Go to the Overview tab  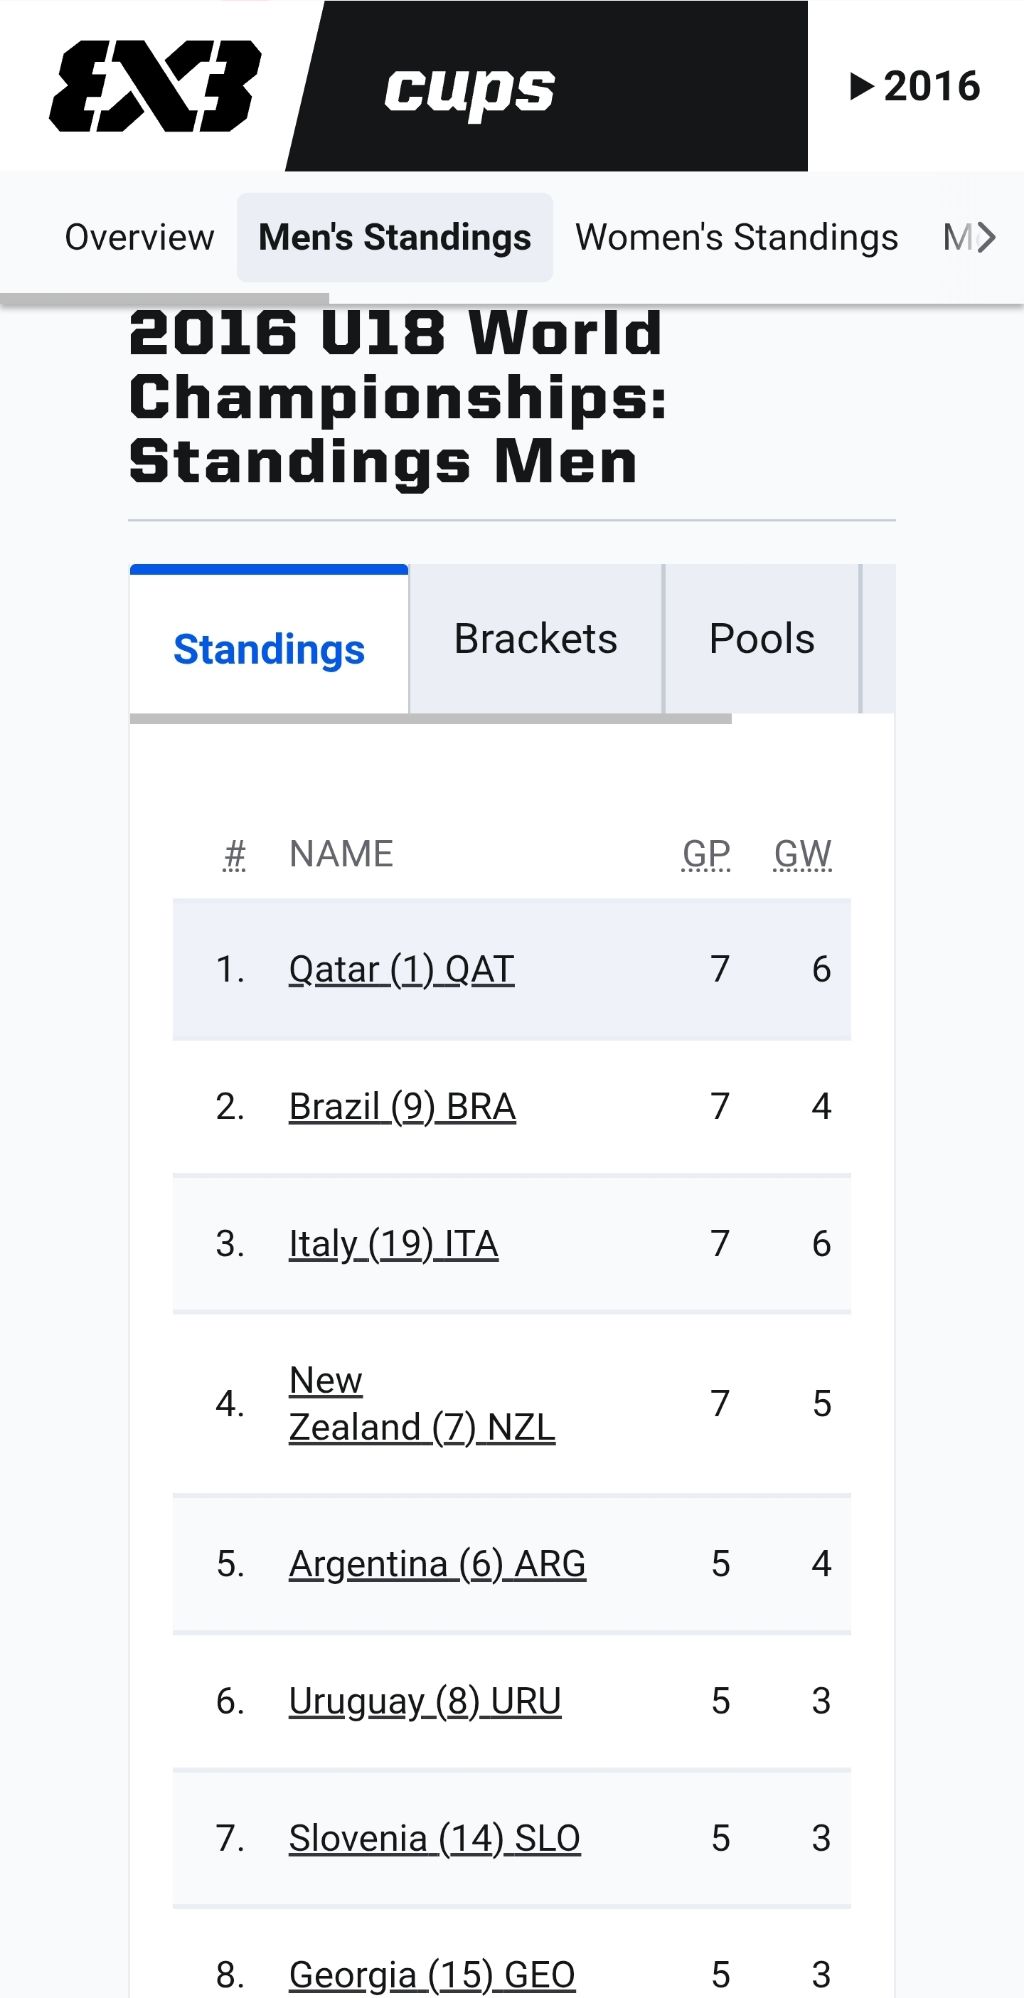point(139,238)
